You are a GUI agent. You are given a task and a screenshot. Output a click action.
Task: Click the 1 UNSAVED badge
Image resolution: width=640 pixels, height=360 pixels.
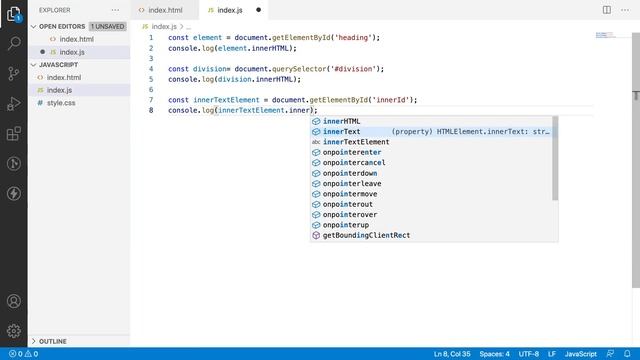107,27
